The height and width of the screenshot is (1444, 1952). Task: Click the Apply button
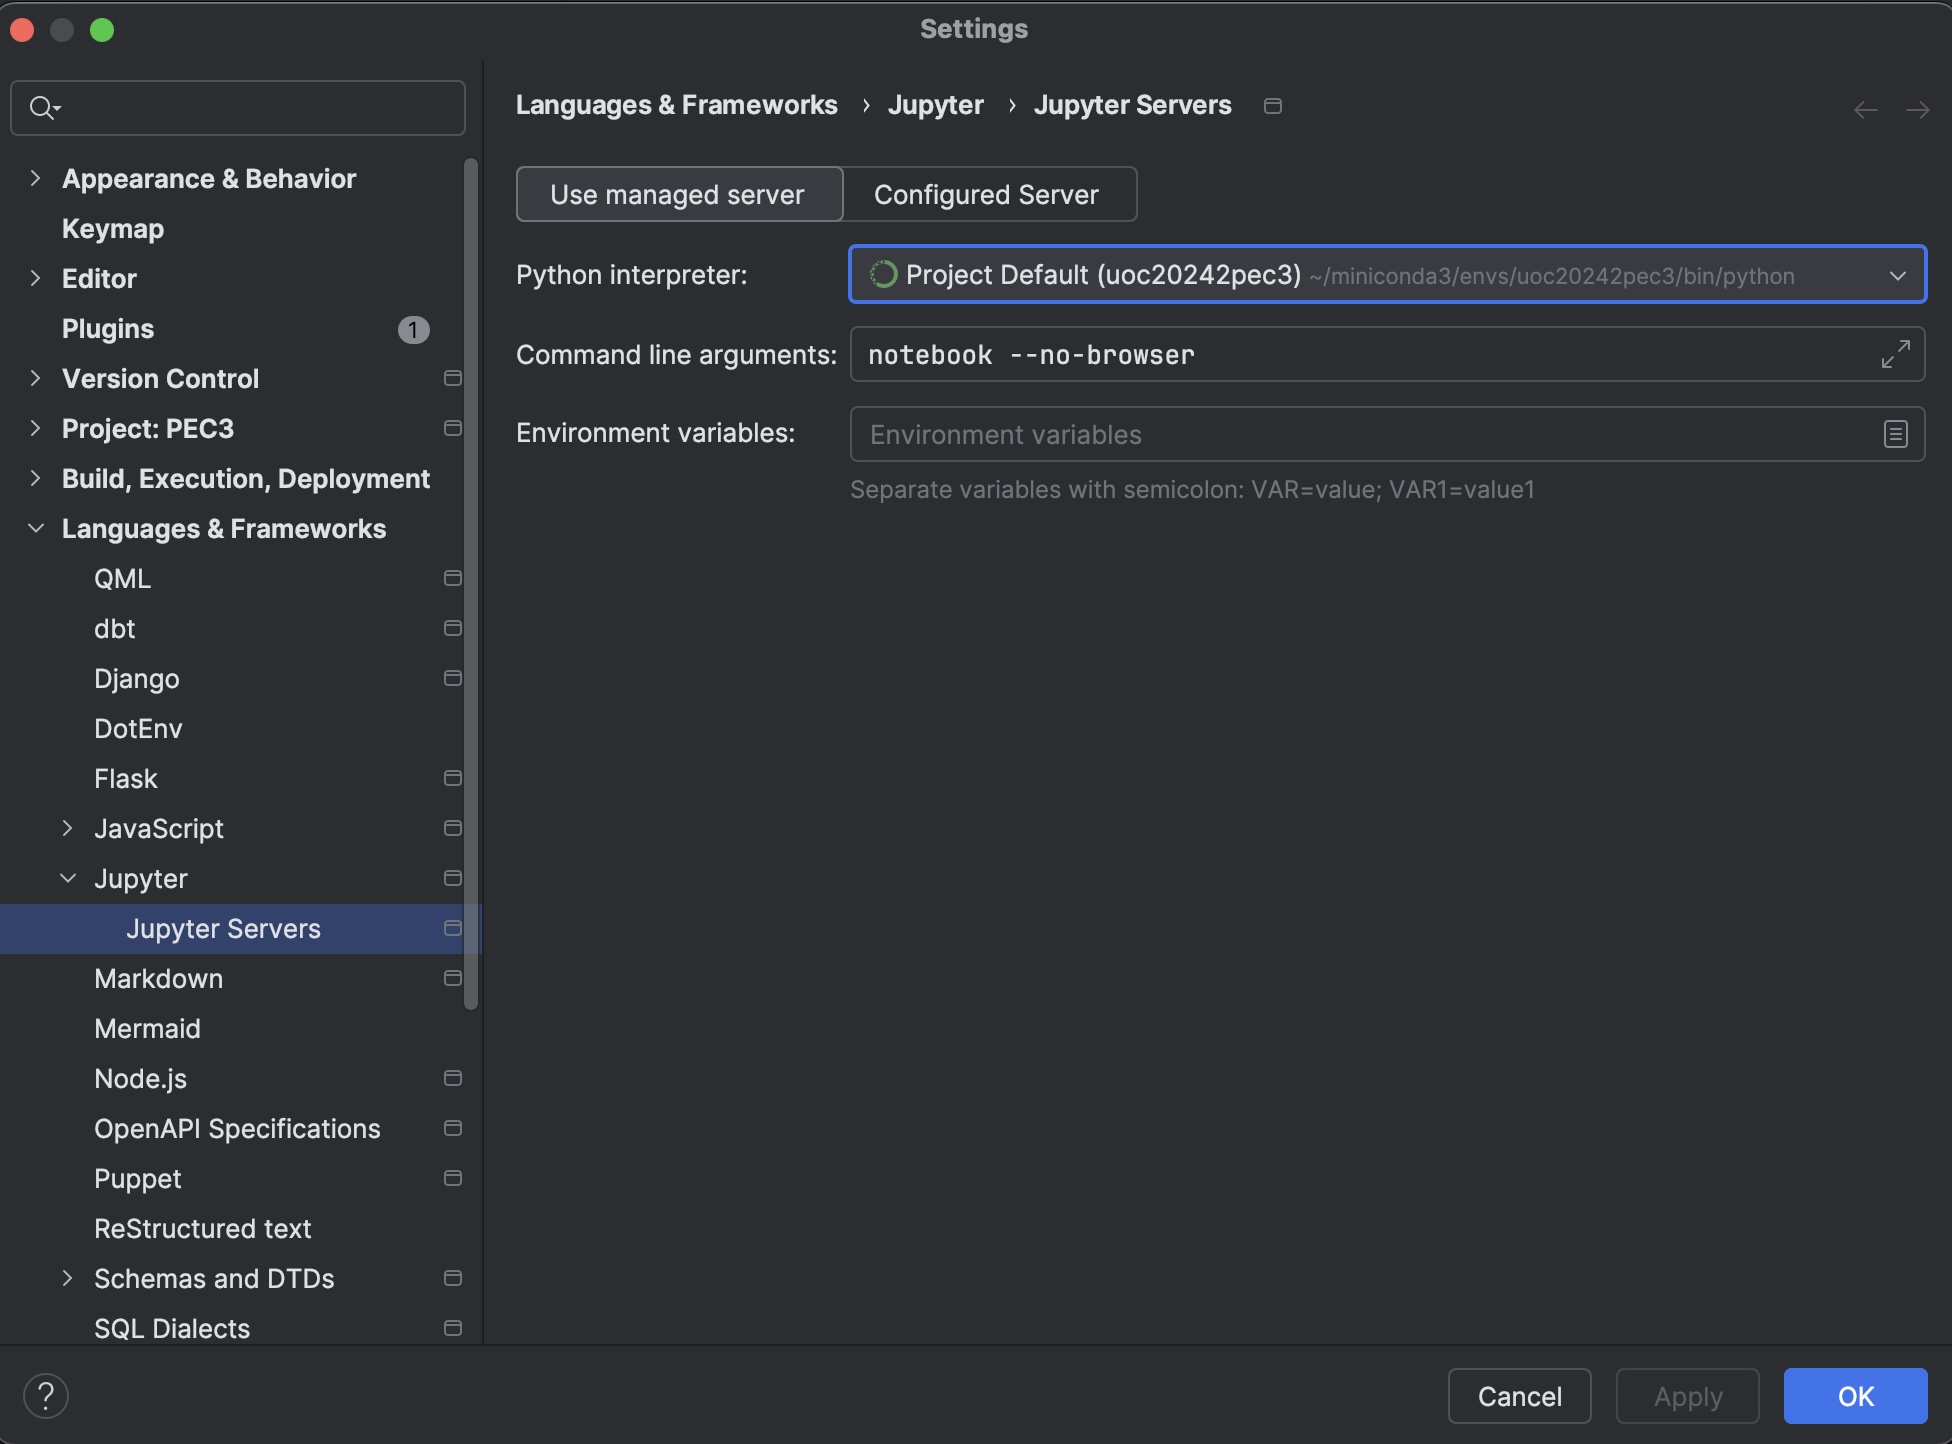coord(1687,1396)
